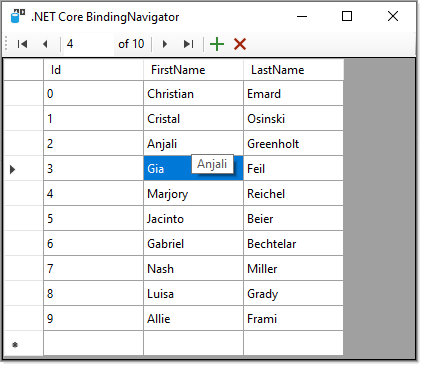The height and width of the screenshot is (367, 423).
Task: Click the empty LastName cell in new row
Action: point(293,344)
